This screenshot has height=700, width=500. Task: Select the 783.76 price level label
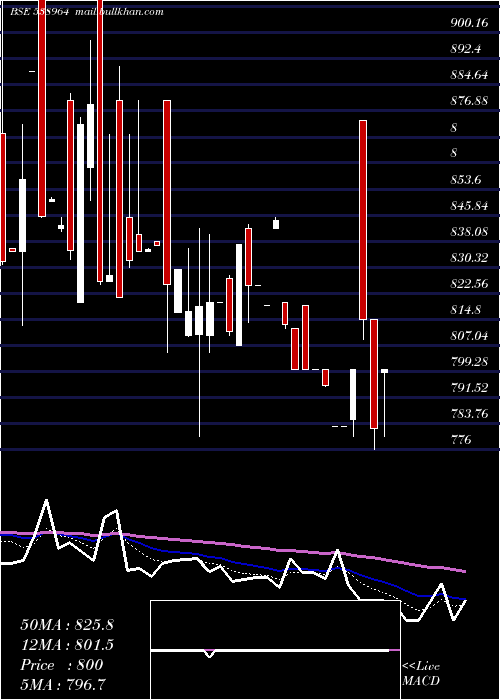click(469, 414)
